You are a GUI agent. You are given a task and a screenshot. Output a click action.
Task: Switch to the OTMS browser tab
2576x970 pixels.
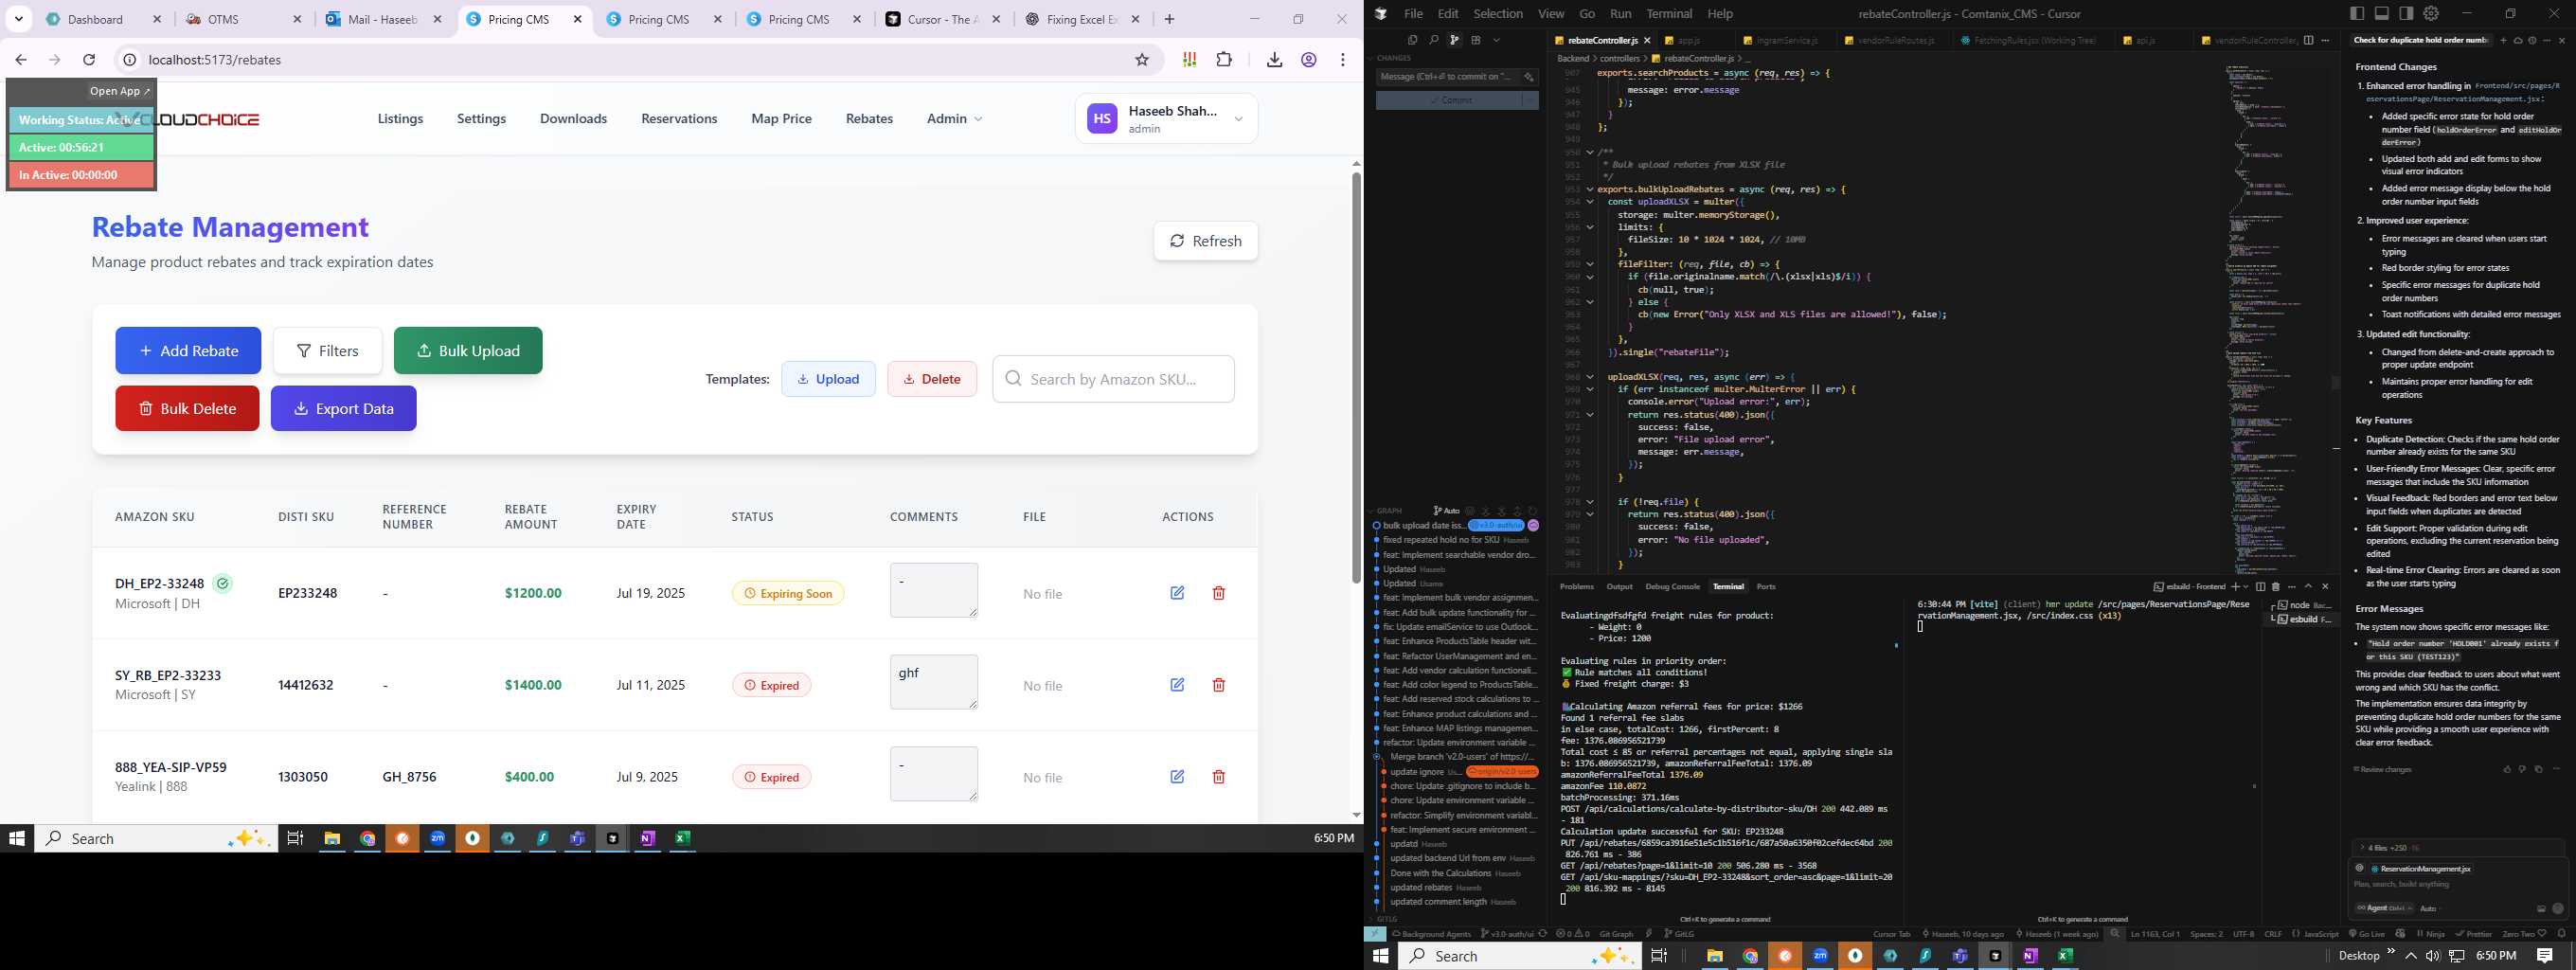pyautogui.click(x=245, y=19)
